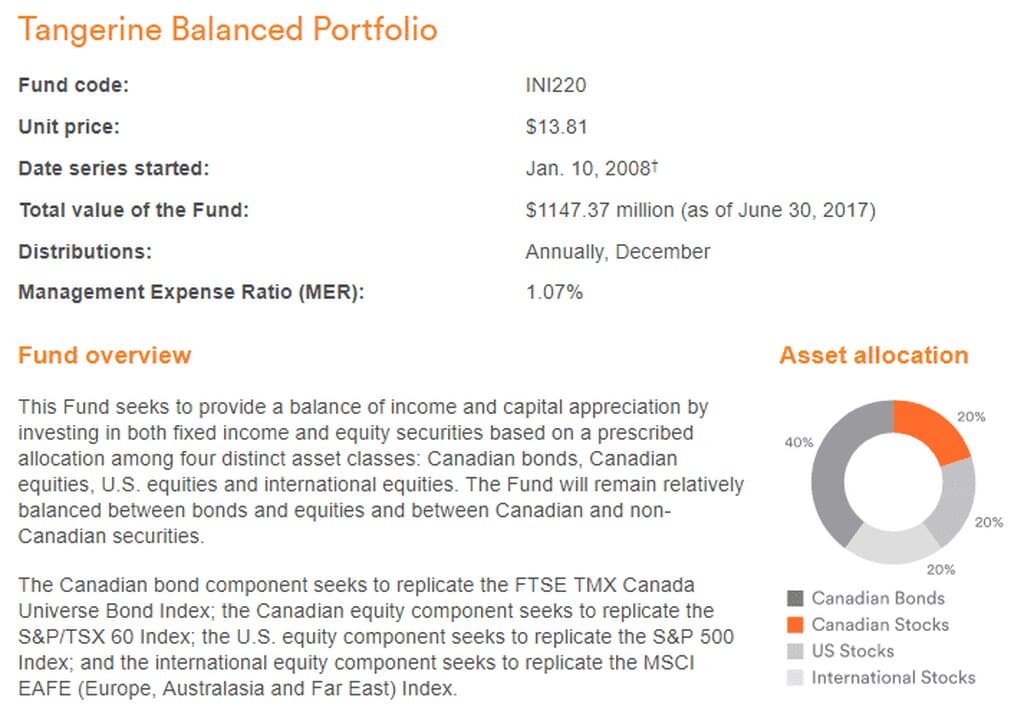Click the $1147.37 million total value text

600,210
